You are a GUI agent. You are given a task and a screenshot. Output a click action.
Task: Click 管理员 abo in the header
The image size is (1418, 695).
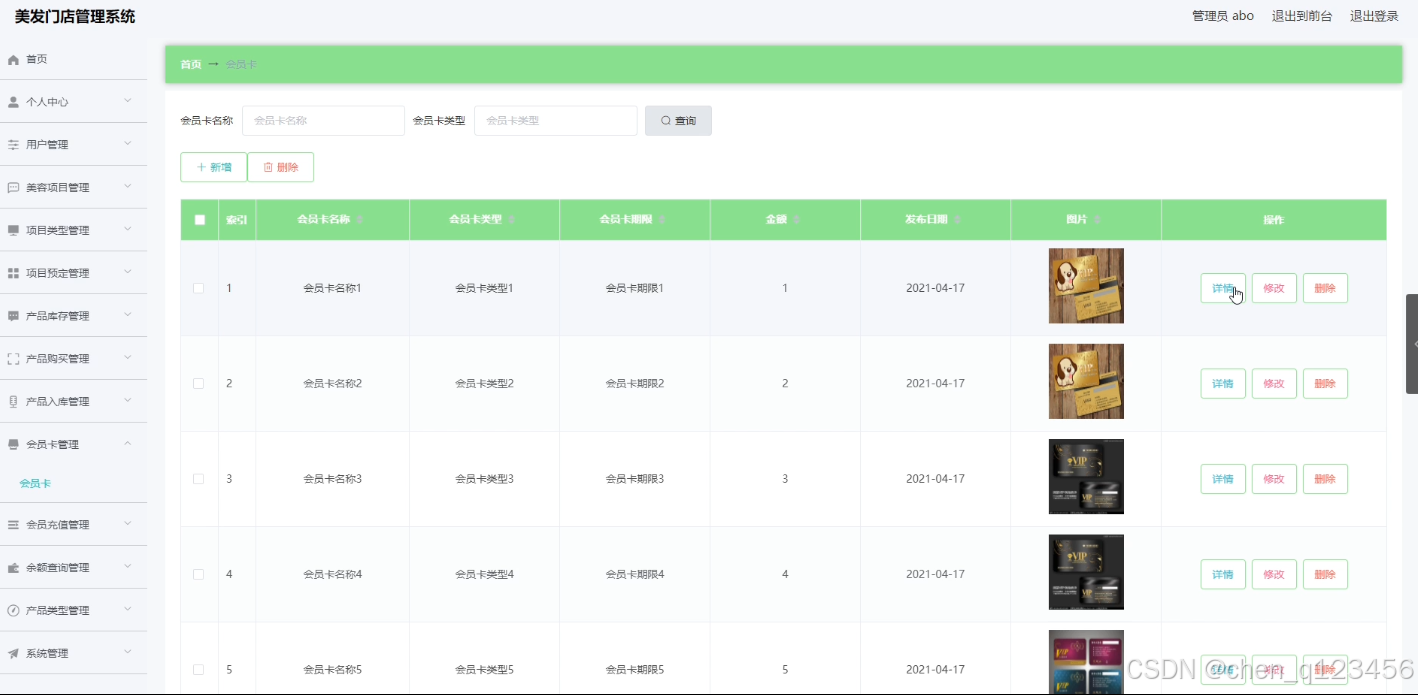click(x=1223, y=16)
